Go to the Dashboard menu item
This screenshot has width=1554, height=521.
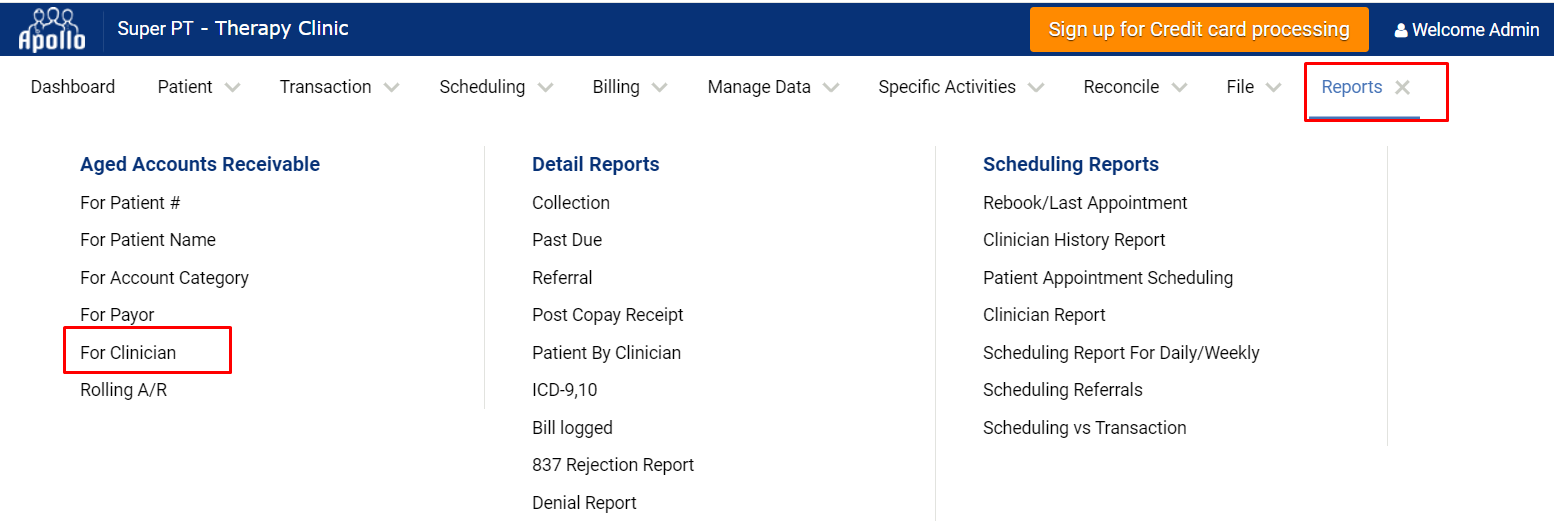click(x=73, y=87)
